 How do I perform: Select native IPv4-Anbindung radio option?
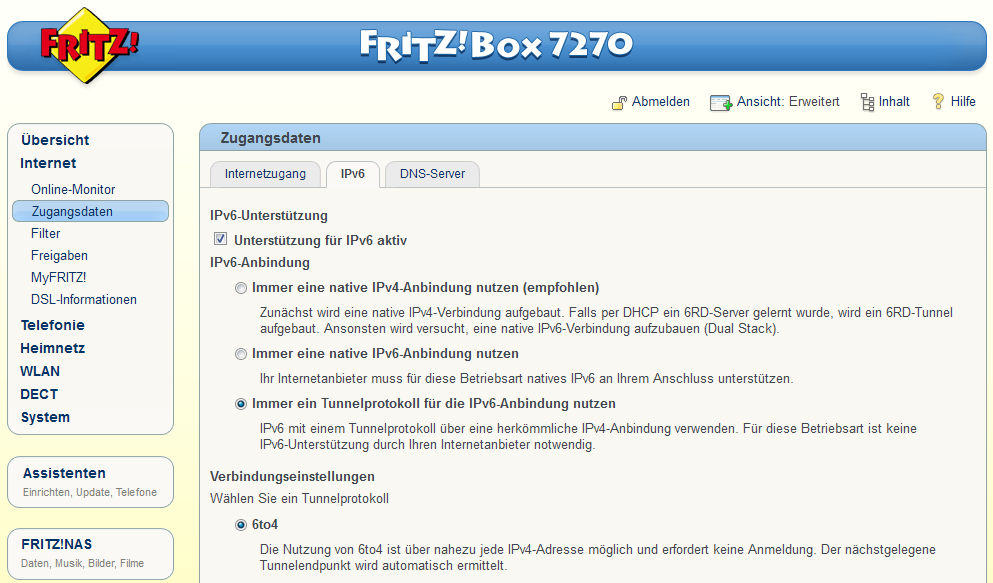tap(241, 288)
